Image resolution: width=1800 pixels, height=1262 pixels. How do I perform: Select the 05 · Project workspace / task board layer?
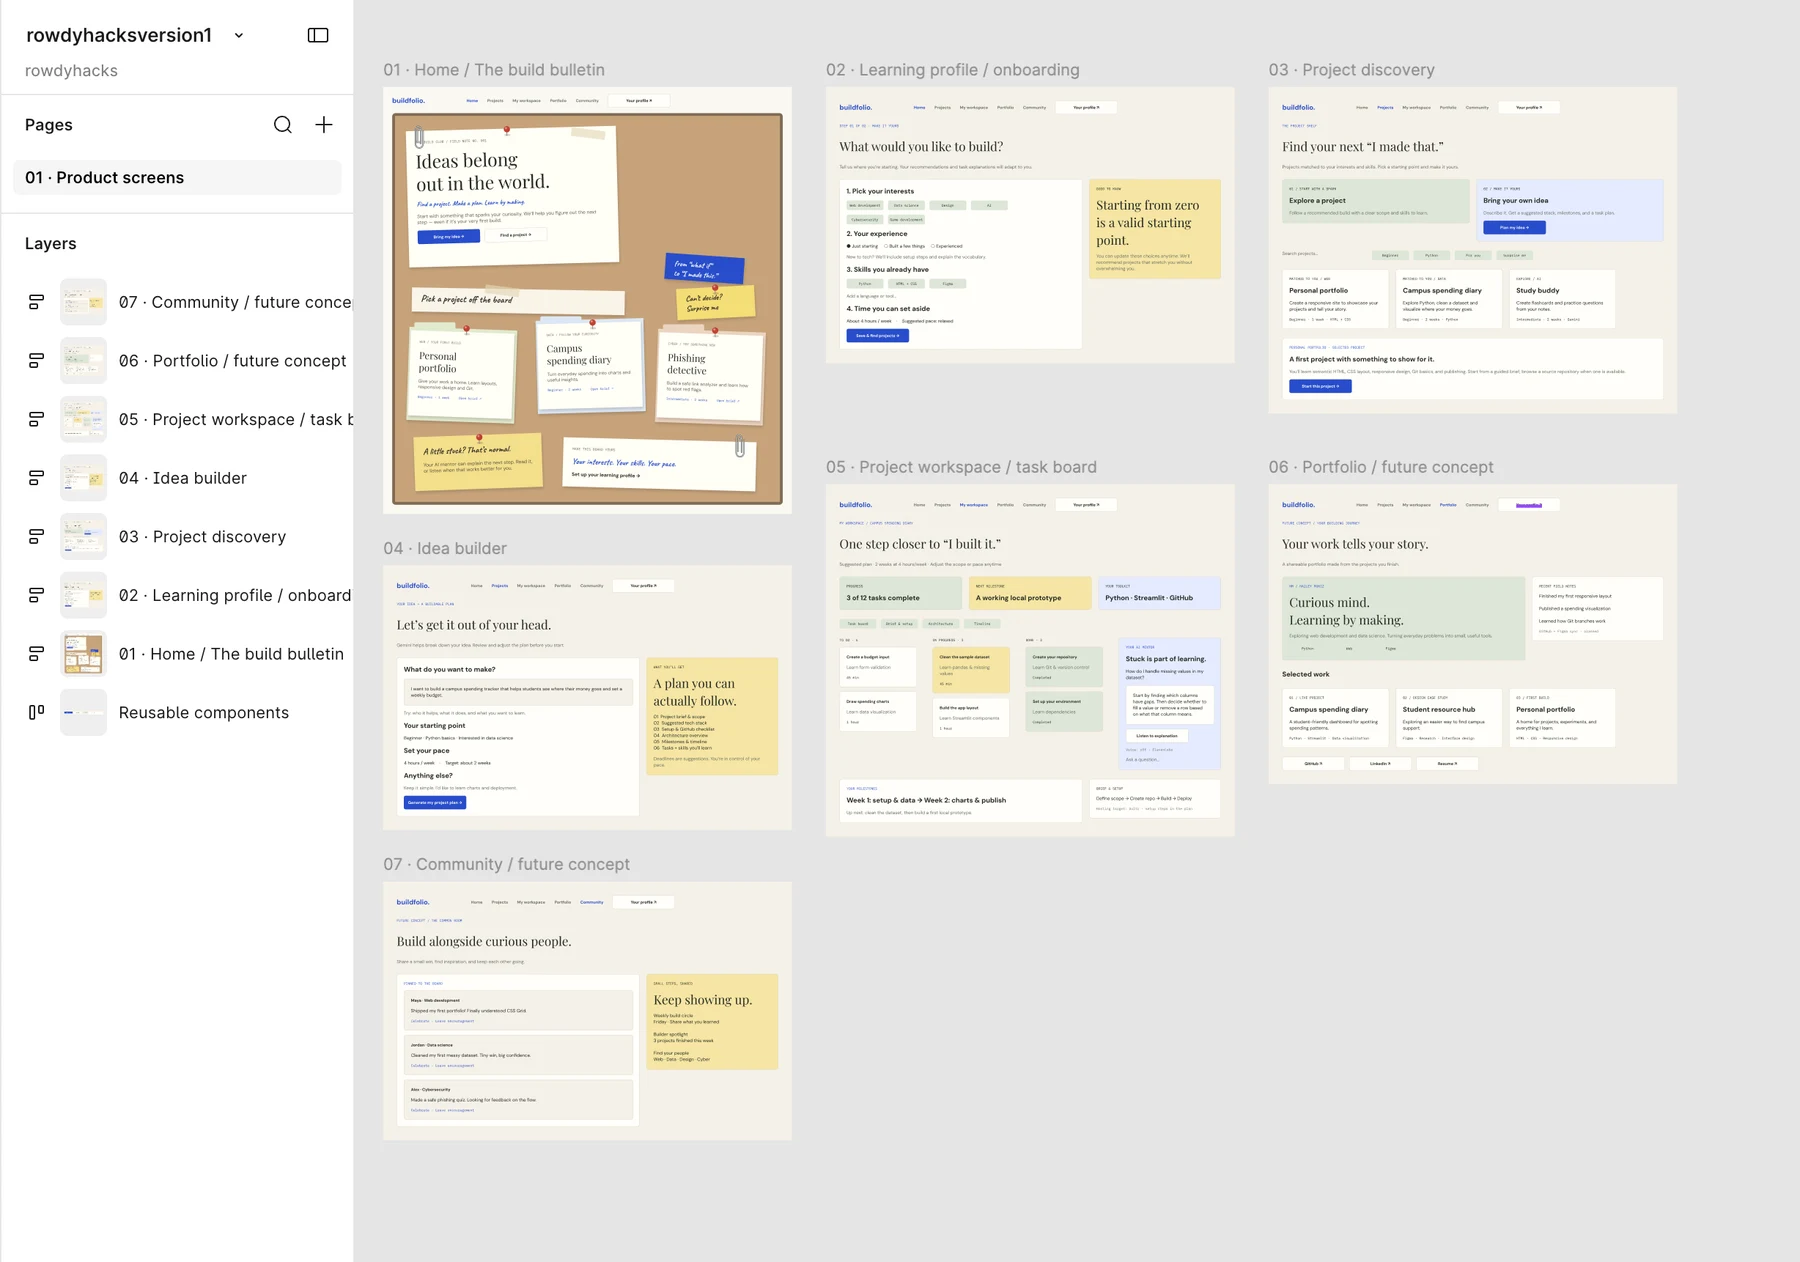236,419
